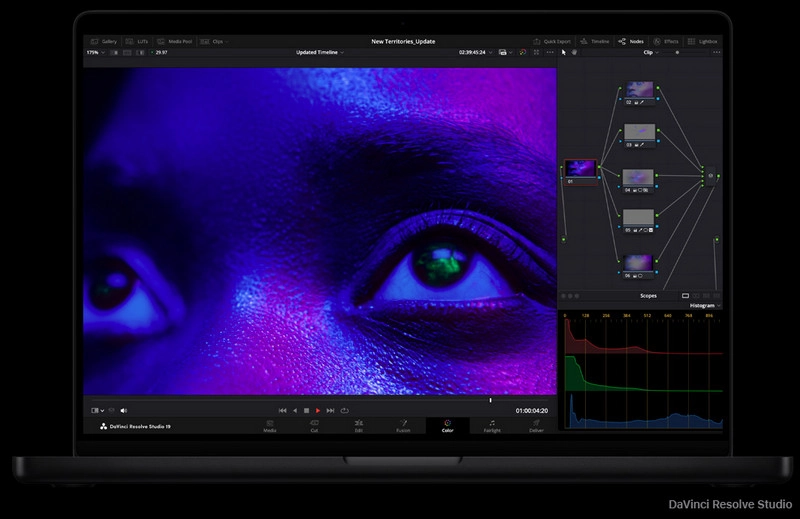Open the Effects panel
The width and height of the screenshot is (800, 519).
(667, 41)
